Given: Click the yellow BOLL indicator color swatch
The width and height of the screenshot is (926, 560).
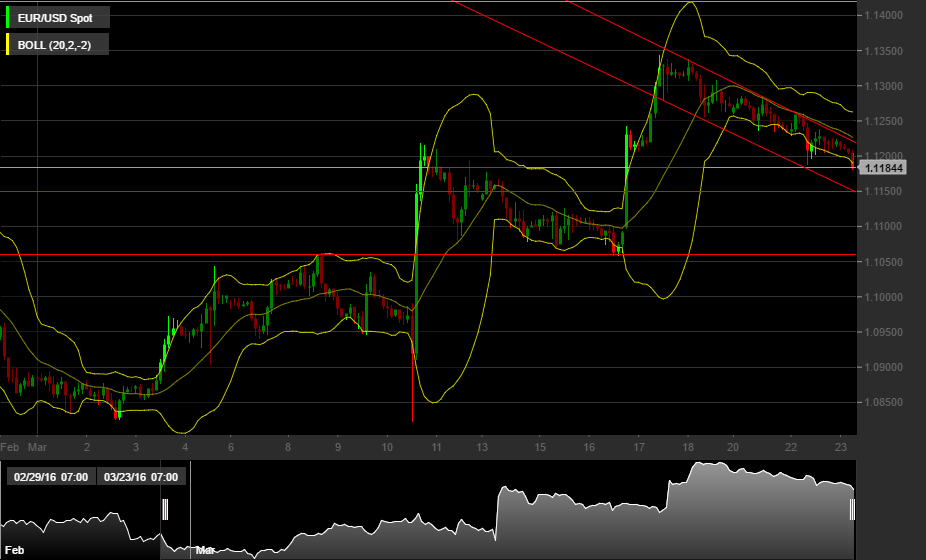Looking at the screenshot, I should click(x=8, y=44).
